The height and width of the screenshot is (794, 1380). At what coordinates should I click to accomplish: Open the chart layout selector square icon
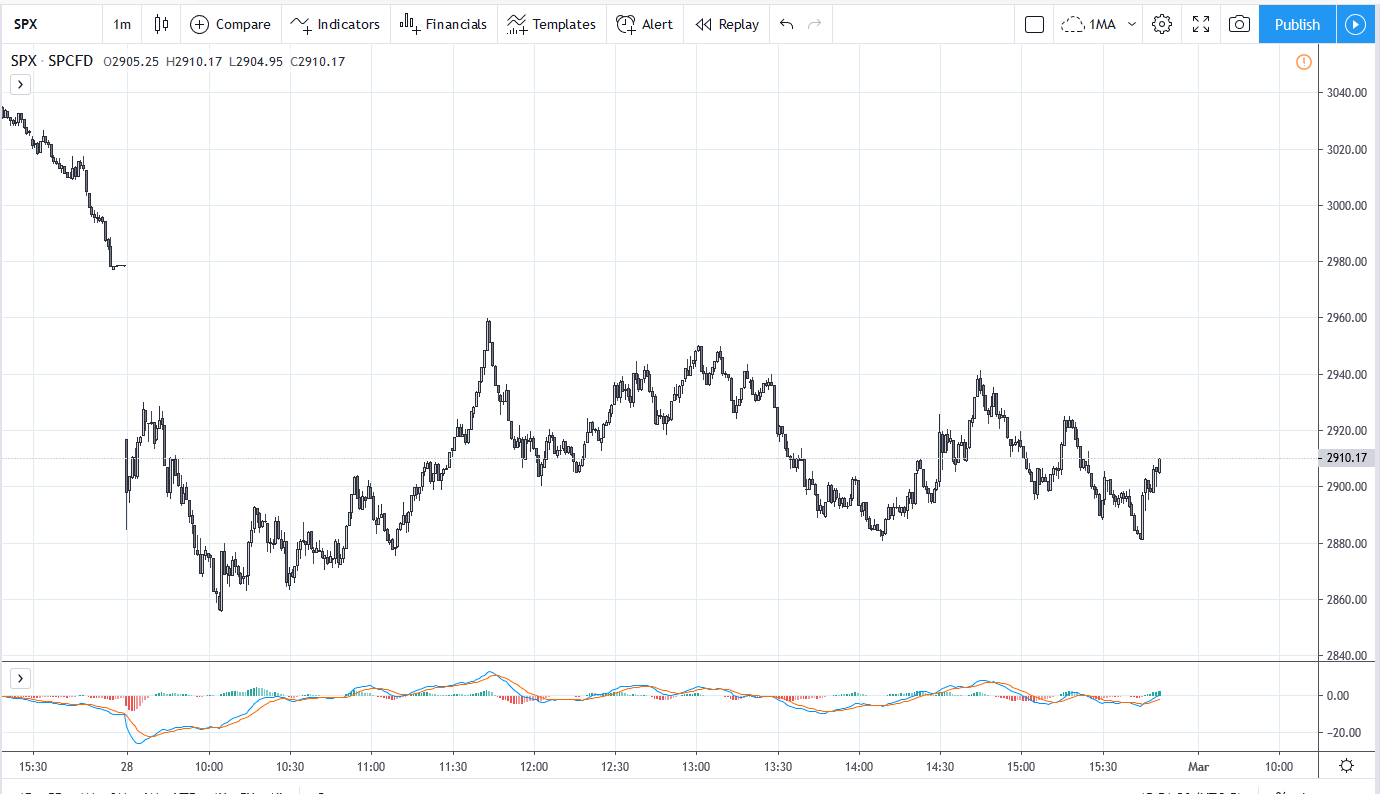(x=1035, y=24)
